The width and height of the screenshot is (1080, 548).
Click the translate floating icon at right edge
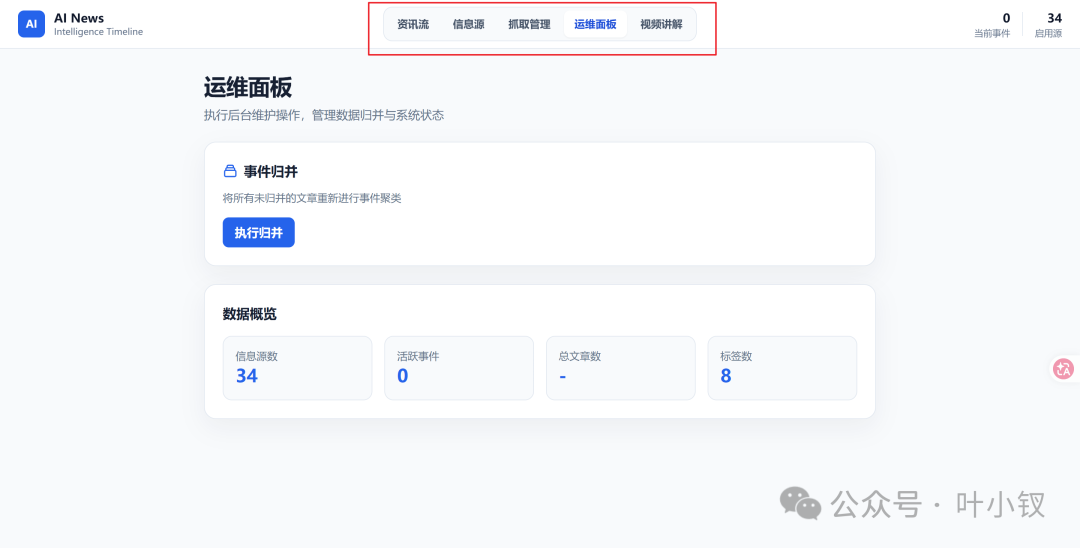(x=1063, y=369)
